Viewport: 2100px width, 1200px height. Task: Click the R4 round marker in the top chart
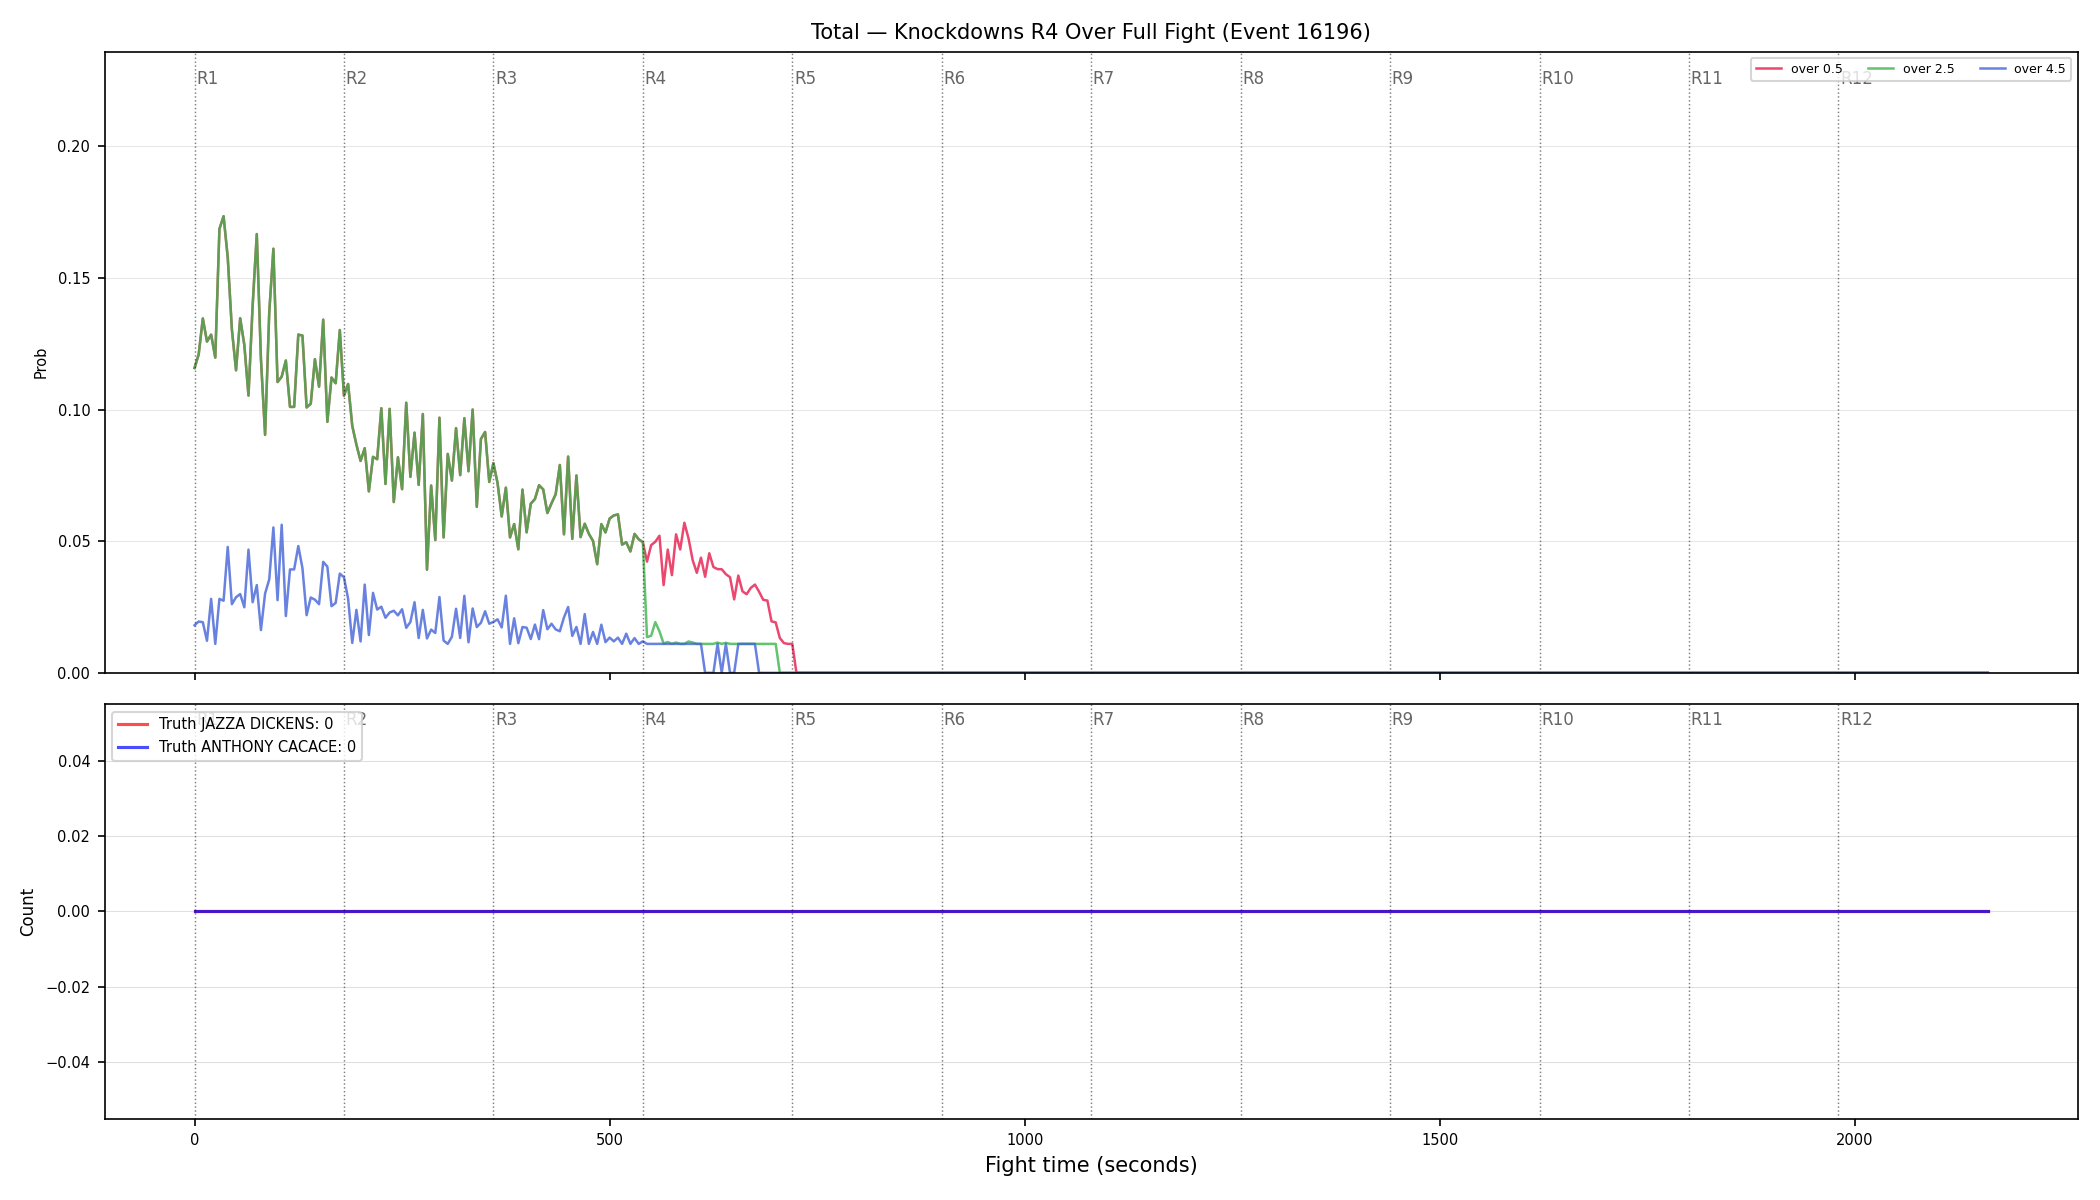click(655, 78)
